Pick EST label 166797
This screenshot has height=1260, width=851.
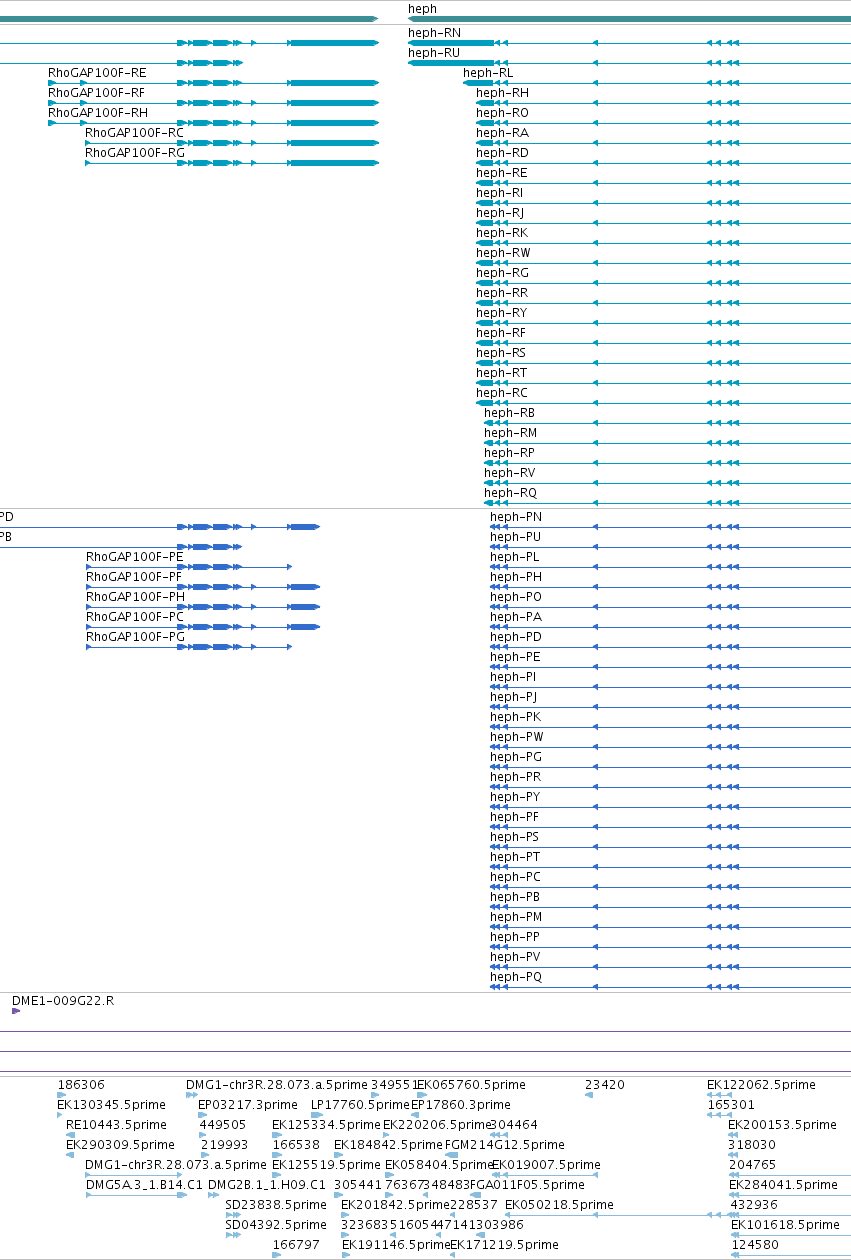(296, 1245)
